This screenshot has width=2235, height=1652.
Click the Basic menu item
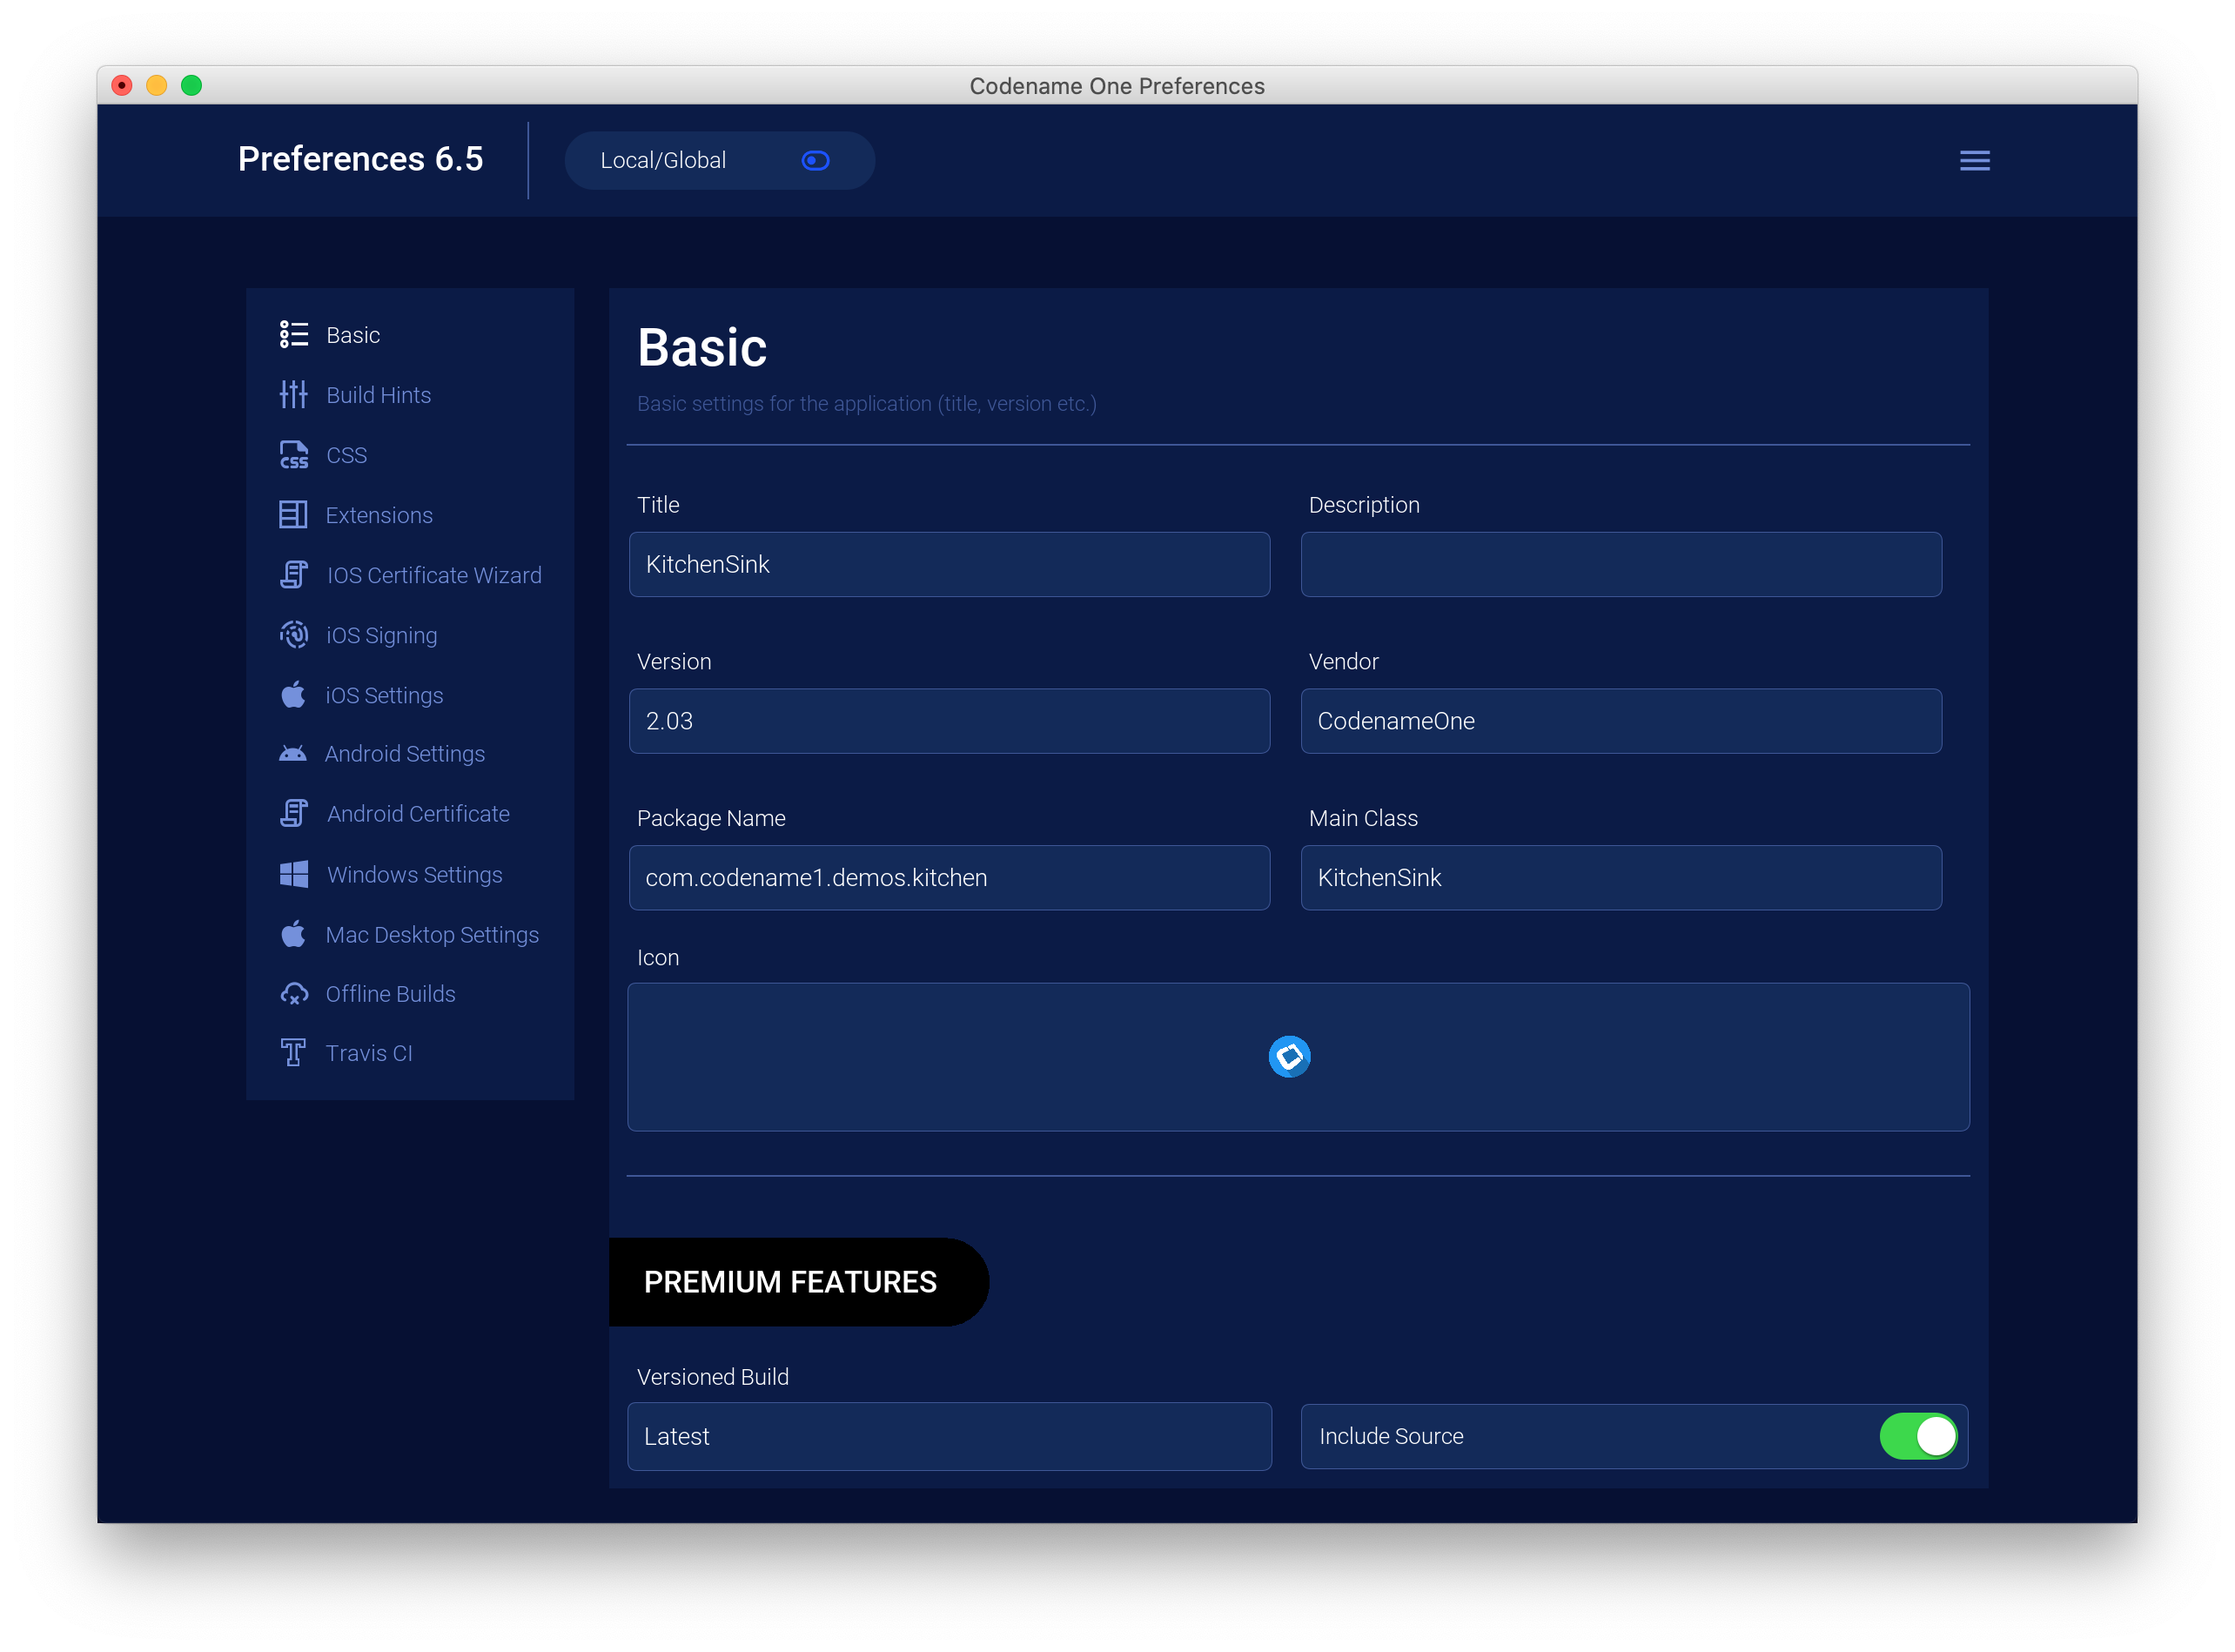point(354,335)
